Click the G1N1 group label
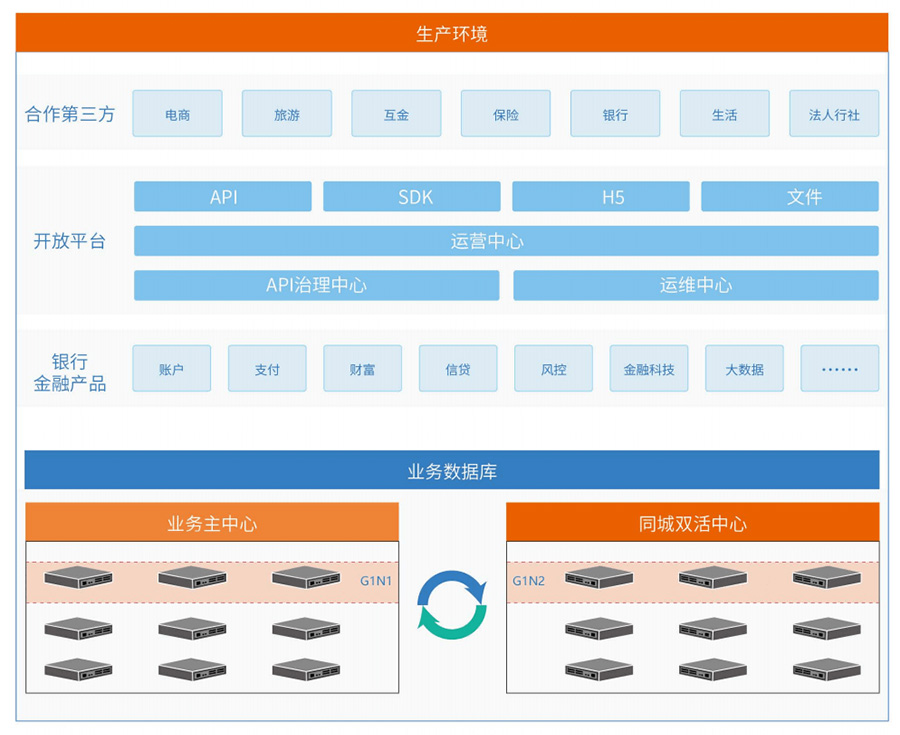 376,581
